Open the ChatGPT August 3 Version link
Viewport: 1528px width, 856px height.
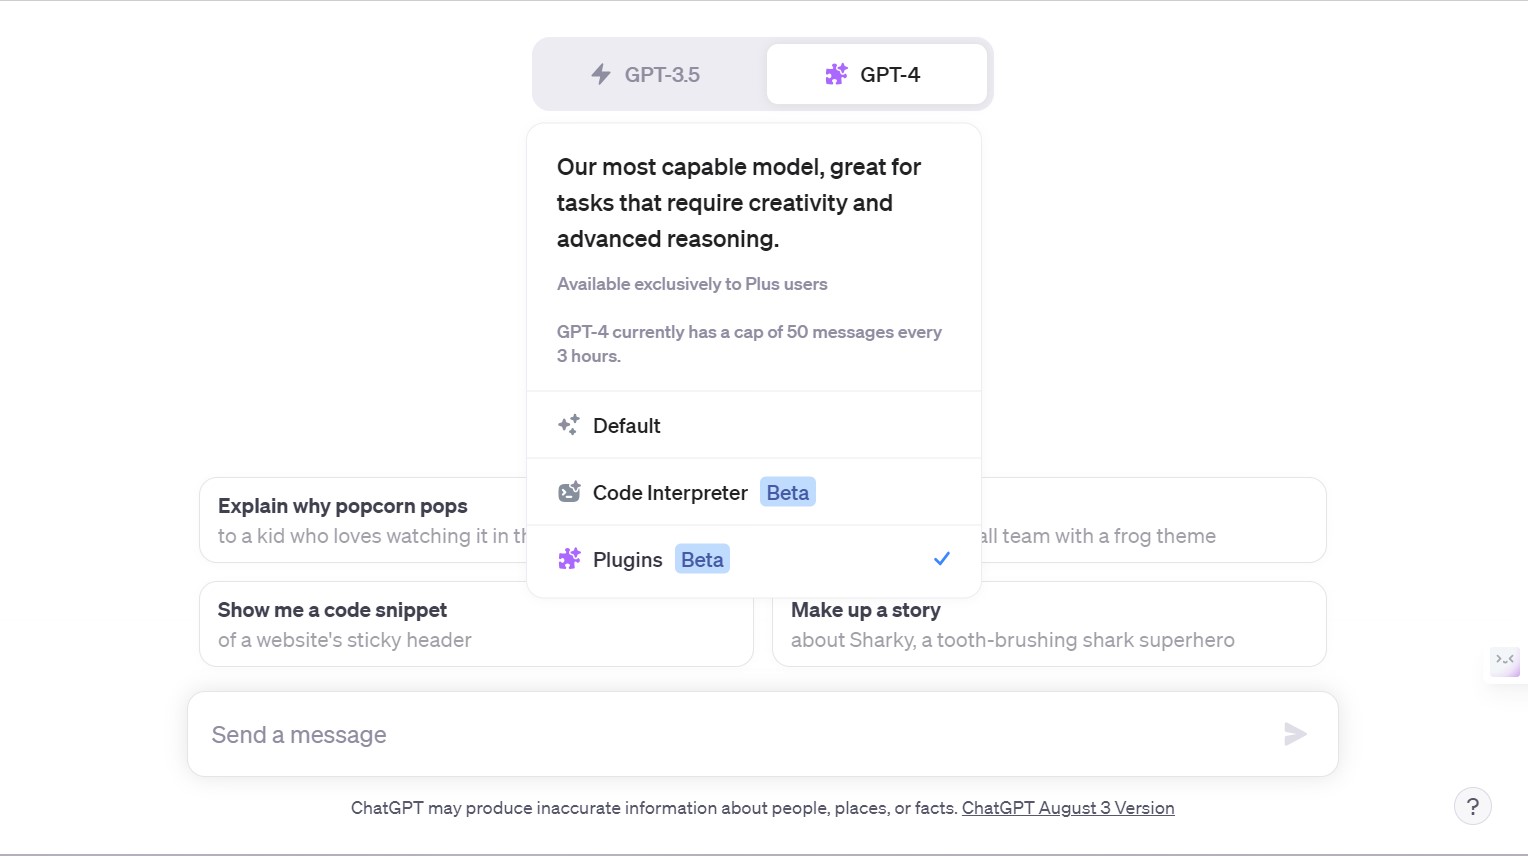1067,808
